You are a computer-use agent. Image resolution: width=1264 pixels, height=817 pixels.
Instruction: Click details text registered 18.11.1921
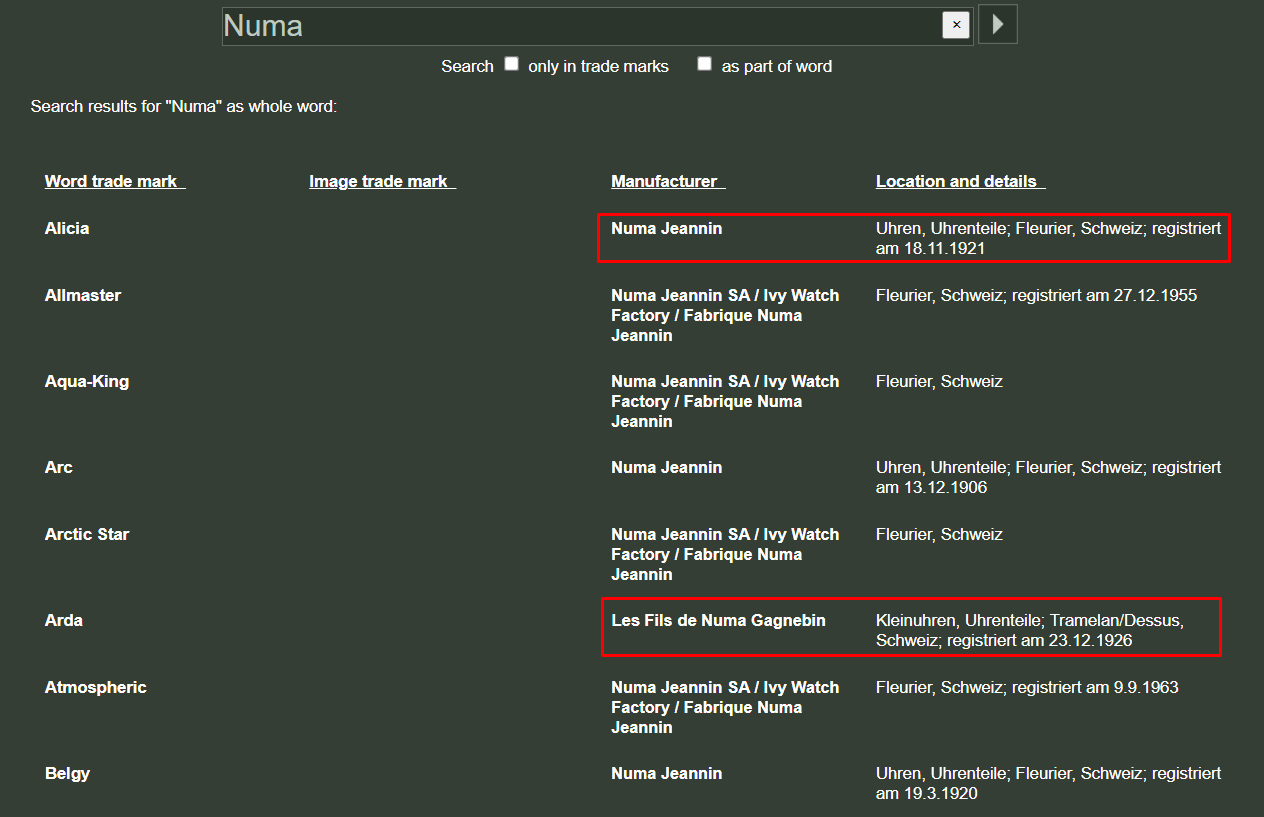tap(1048, 238)
